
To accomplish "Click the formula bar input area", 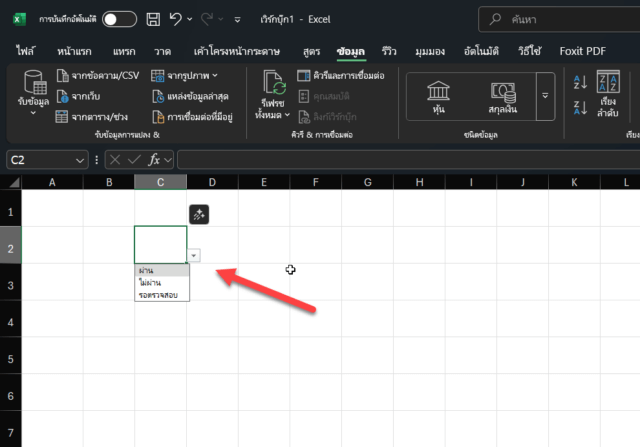I will click(x=409, y=160).
